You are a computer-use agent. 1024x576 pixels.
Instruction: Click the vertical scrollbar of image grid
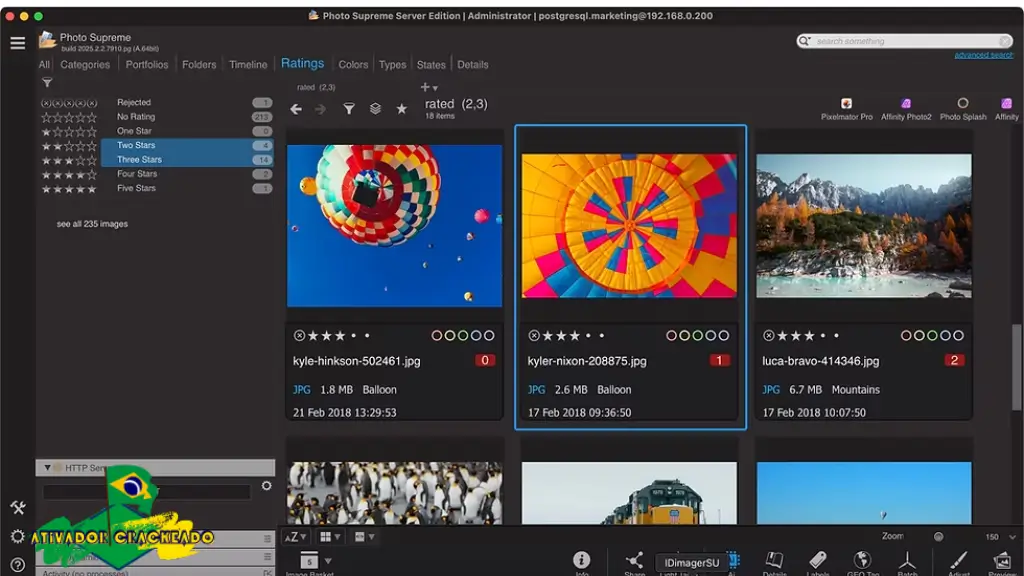(1016, 368)
